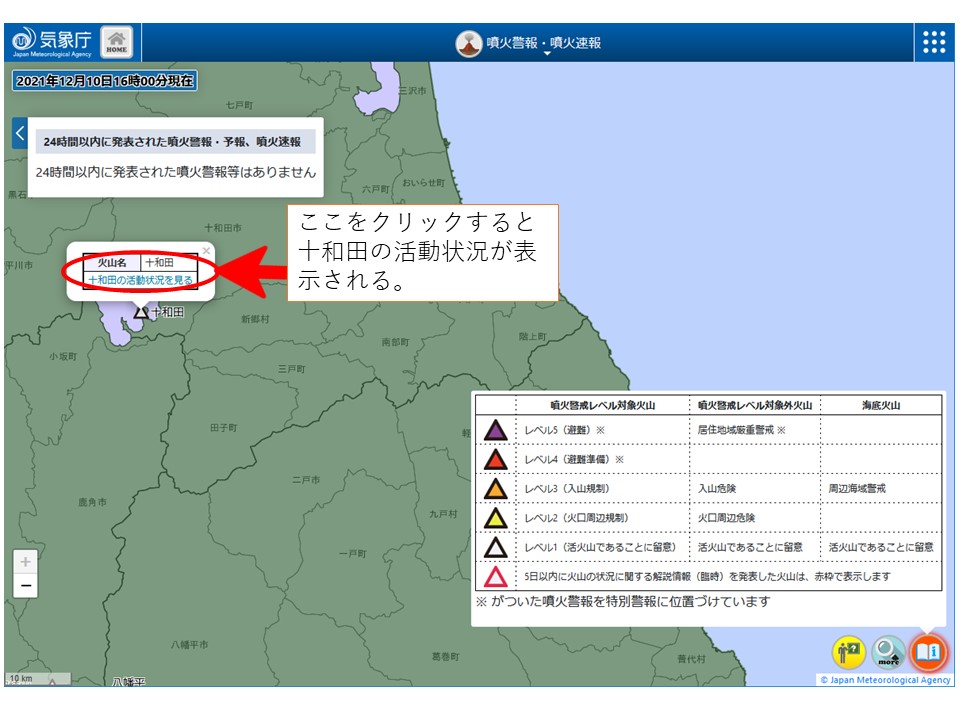960x720 pixels.
Task: Click the purple Level 5 triangle in legend
Action: [495, 430]
